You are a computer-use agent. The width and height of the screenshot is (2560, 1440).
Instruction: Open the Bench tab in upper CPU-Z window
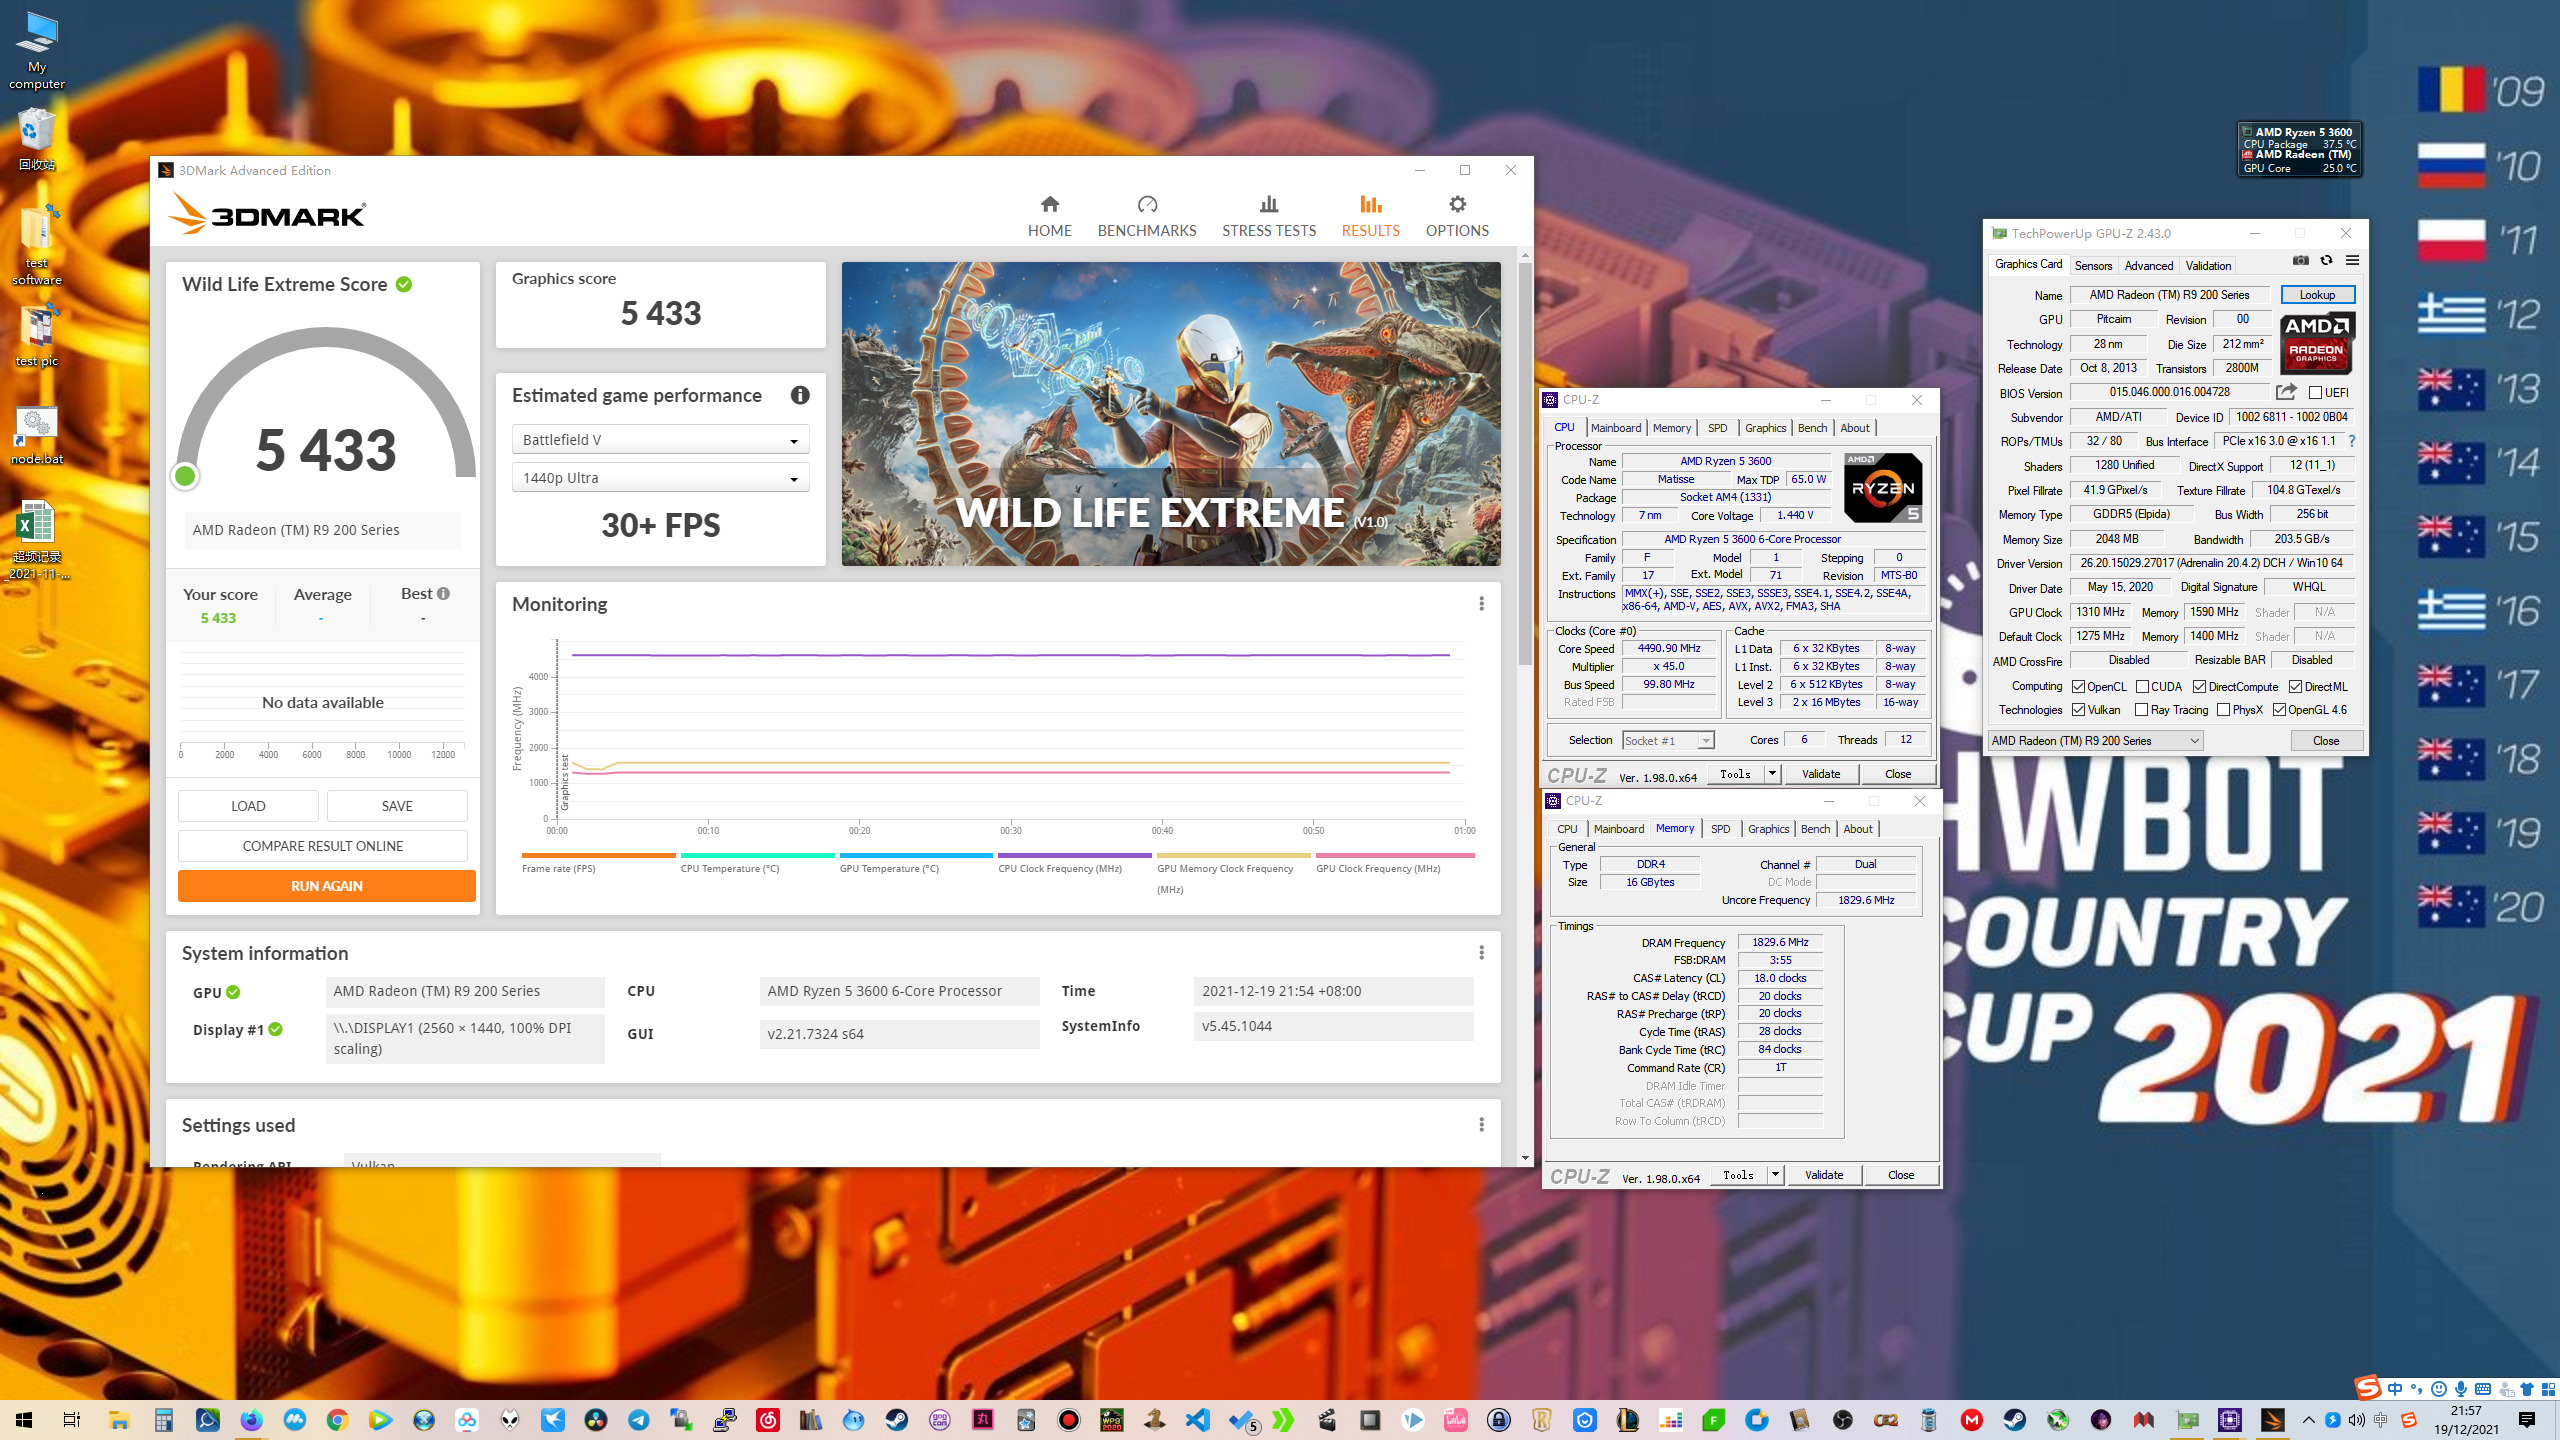[1812, 428]
